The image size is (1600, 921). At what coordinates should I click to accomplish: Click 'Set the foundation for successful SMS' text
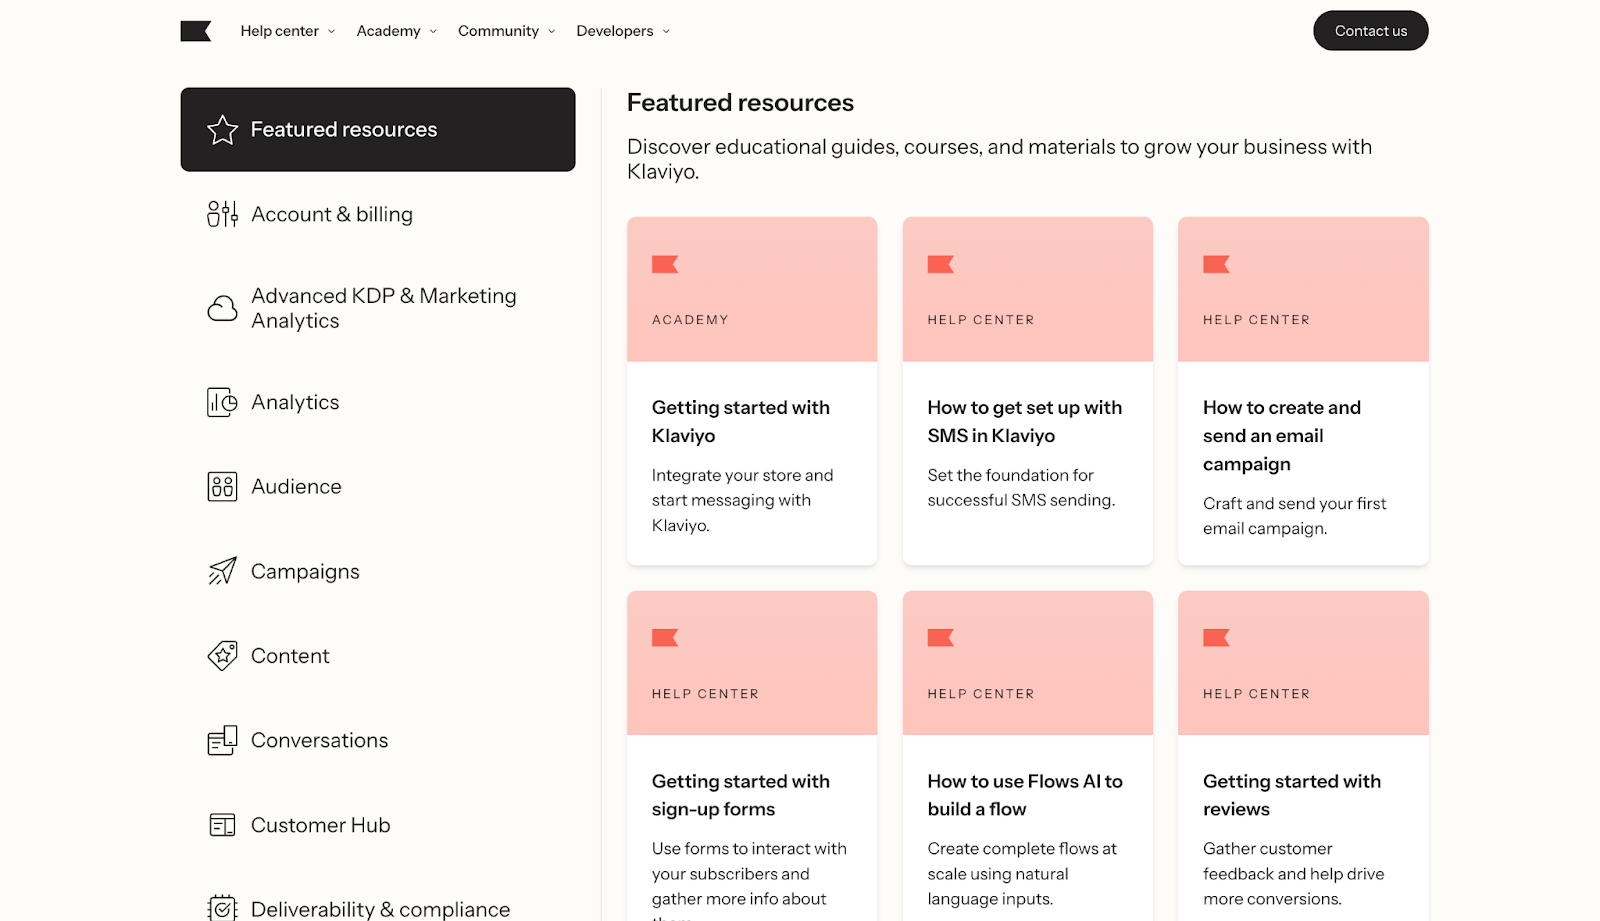tap(1021, 488)
